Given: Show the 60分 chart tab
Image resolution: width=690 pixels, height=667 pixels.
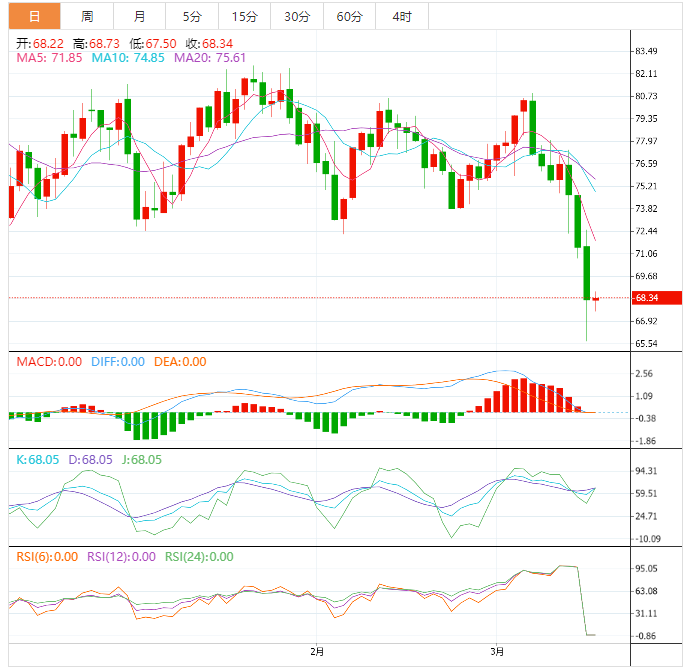Looking at the screenshot, I should coord(349,16).
